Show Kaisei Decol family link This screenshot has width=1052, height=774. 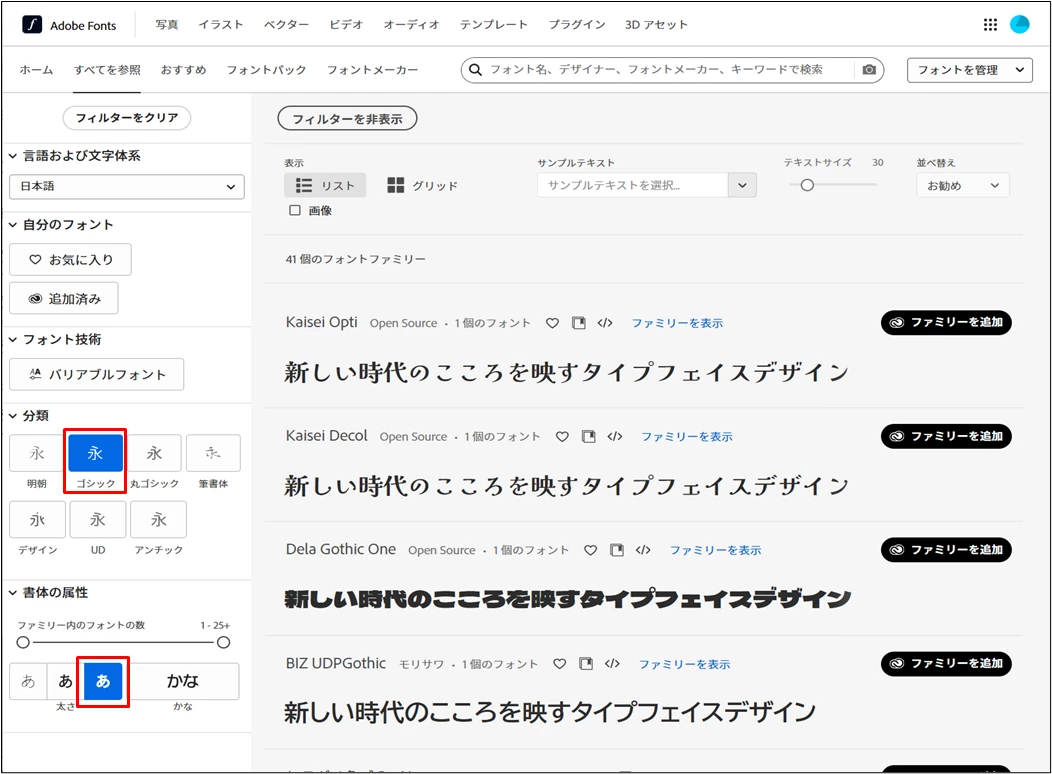(687, 437)
